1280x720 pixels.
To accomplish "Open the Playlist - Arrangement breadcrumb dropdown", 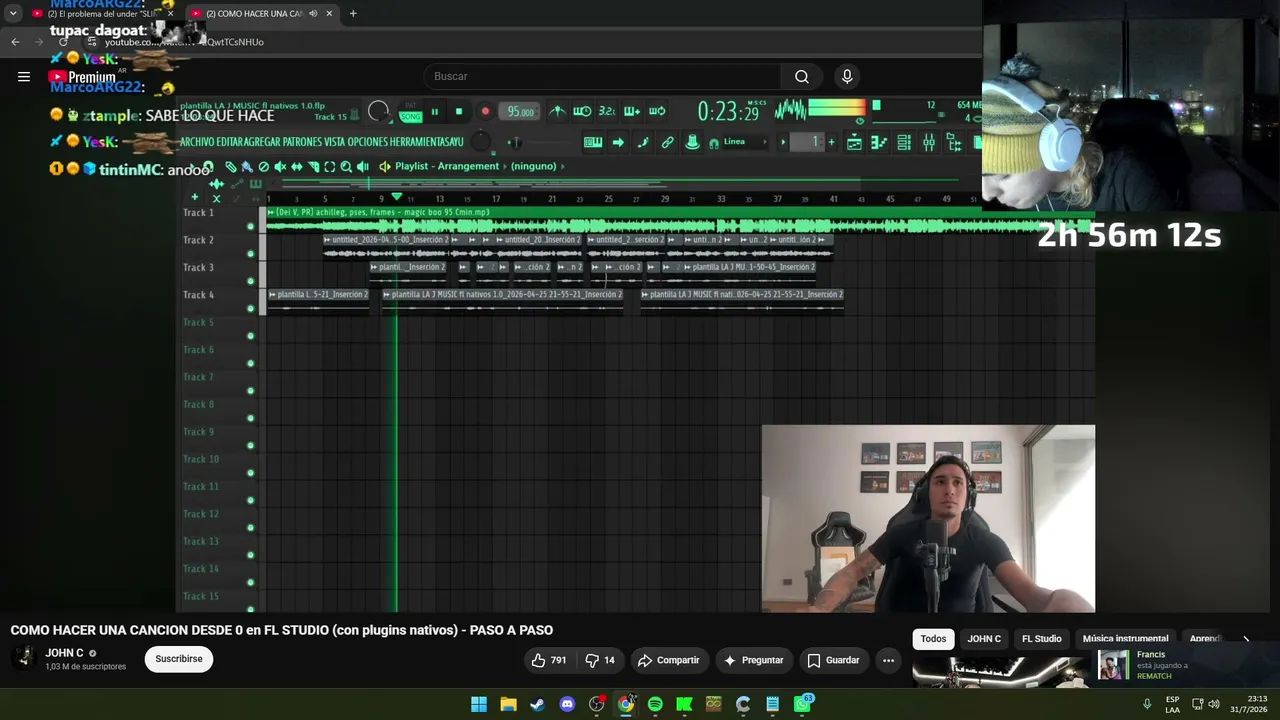I will point(447,166).
